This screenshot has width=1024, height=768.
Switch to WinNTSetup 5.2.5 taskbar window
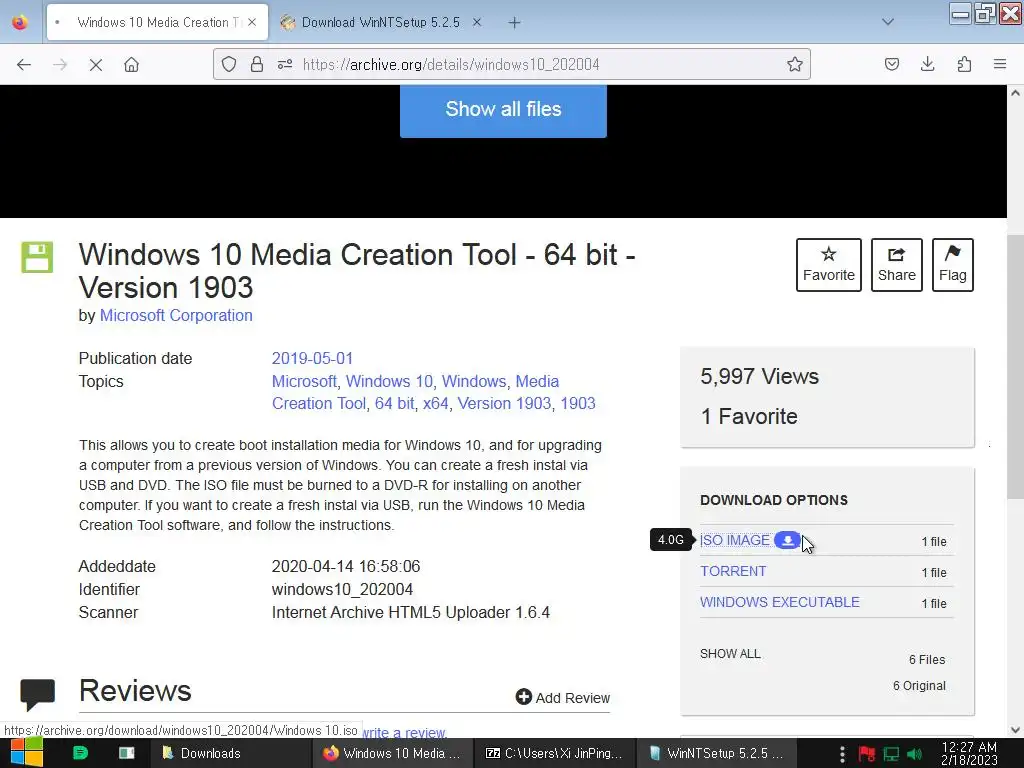click(716, 753)
